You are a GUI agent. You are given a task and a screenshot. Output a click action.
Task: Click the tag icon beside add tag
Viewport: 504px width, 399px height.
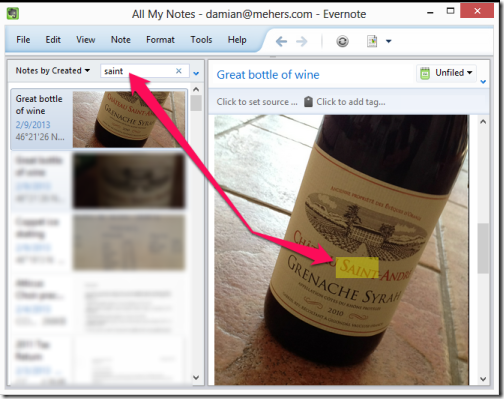[x=308, y=102]
